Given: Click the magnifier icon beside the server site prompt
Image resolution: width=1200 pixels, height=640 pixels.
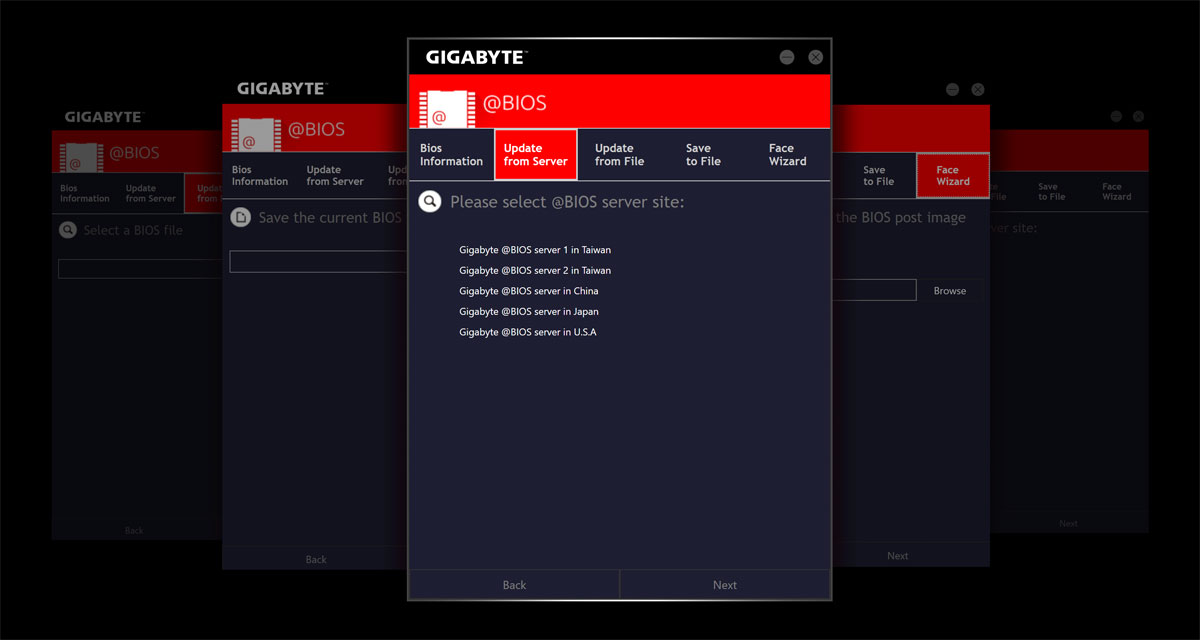Looking at the screenshot, I should [x=429, y=202].
